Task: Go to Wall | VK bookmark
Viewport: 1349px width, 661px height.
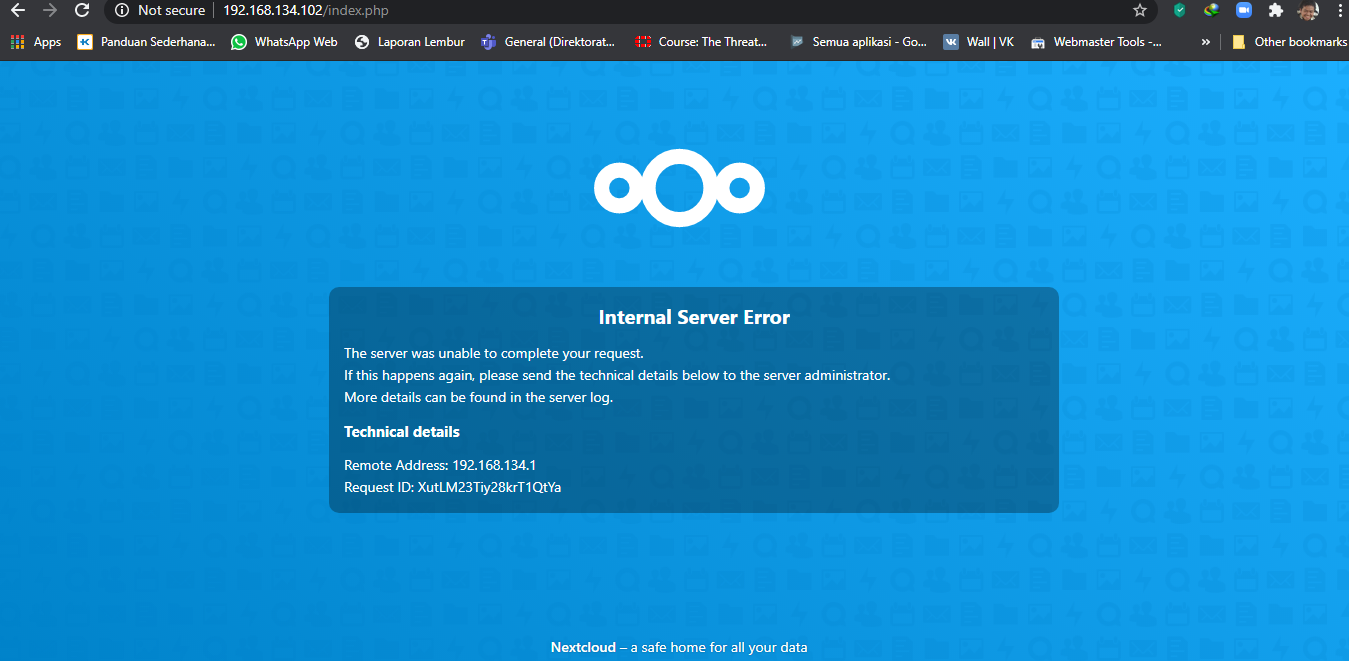Action: (979, 42)
